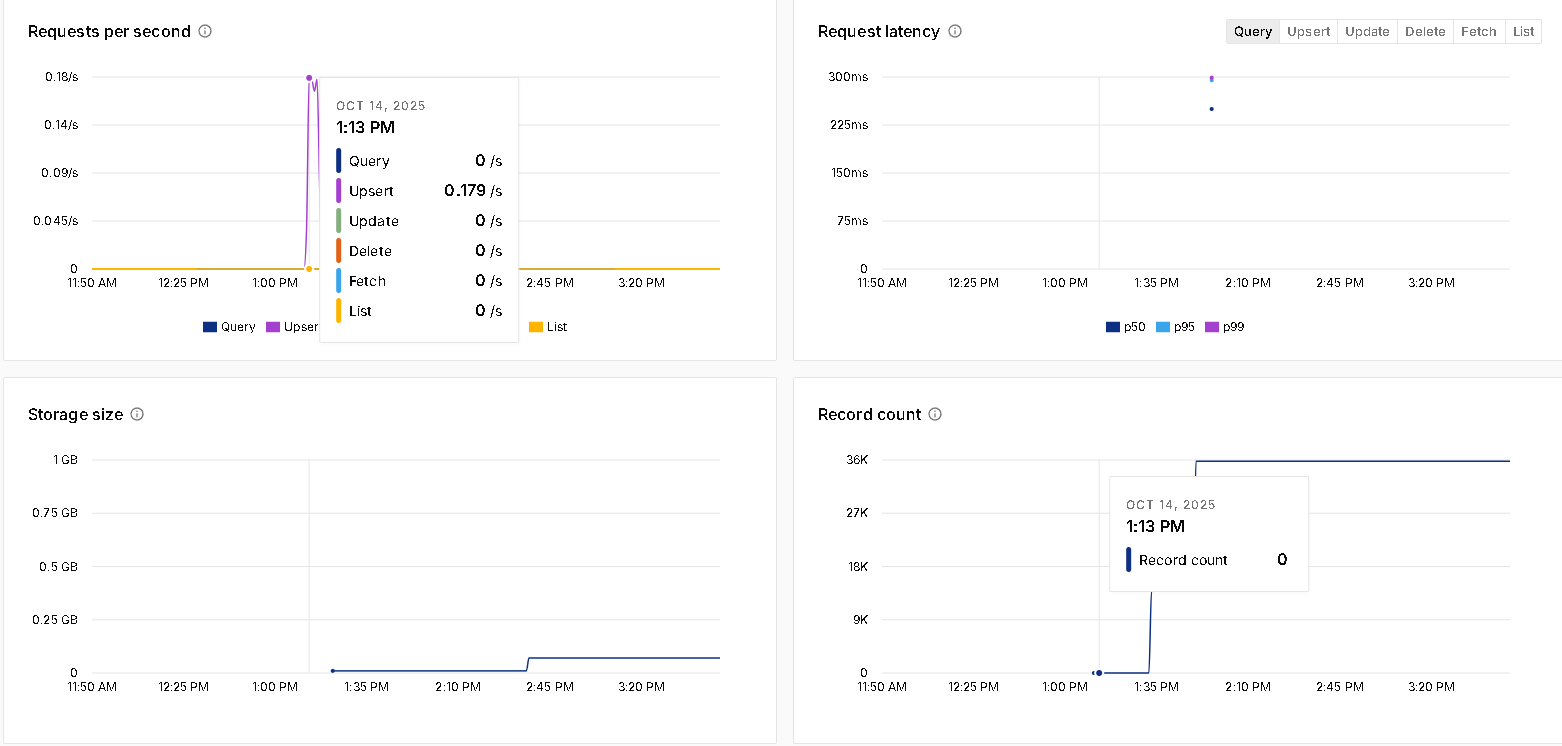The height and width of the screenshot is (746, 1562).
Task: Toggle the p95 latency legend item
Action: [x=1175, y=327]
